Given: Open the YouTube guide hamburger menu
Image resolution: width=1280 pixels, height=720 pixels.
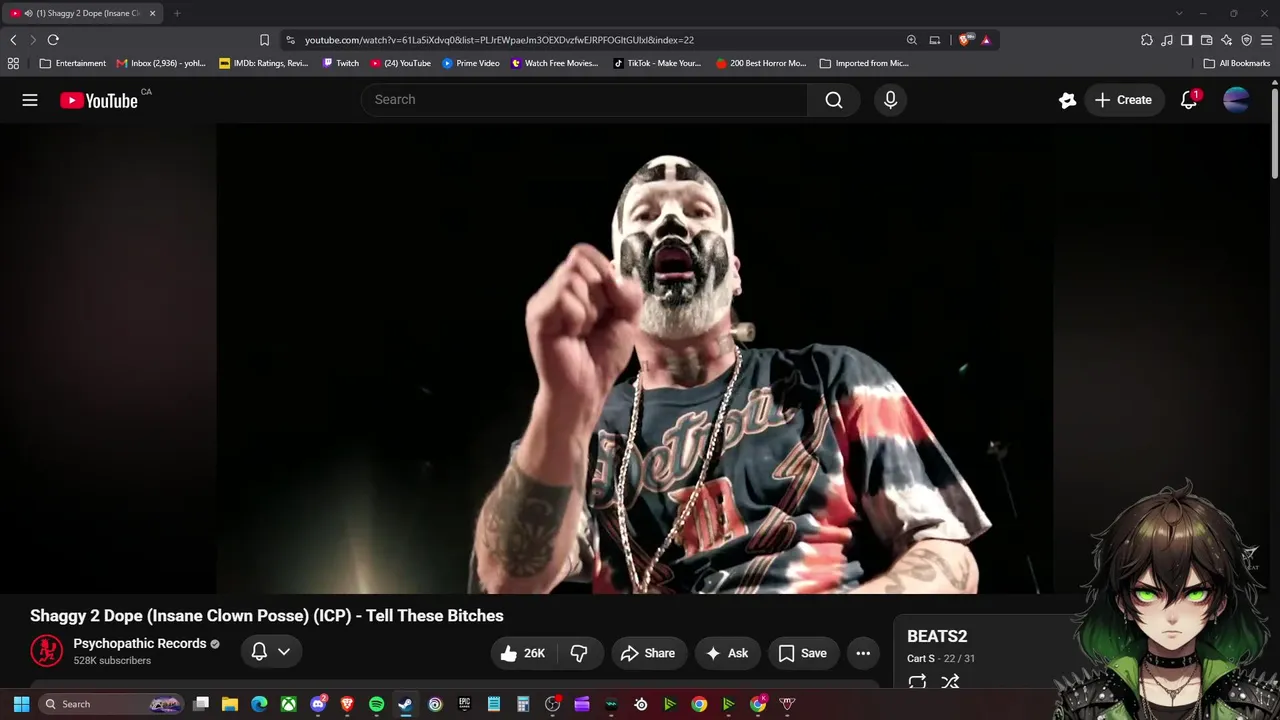Looking at the screenshot, I should 30,100.
